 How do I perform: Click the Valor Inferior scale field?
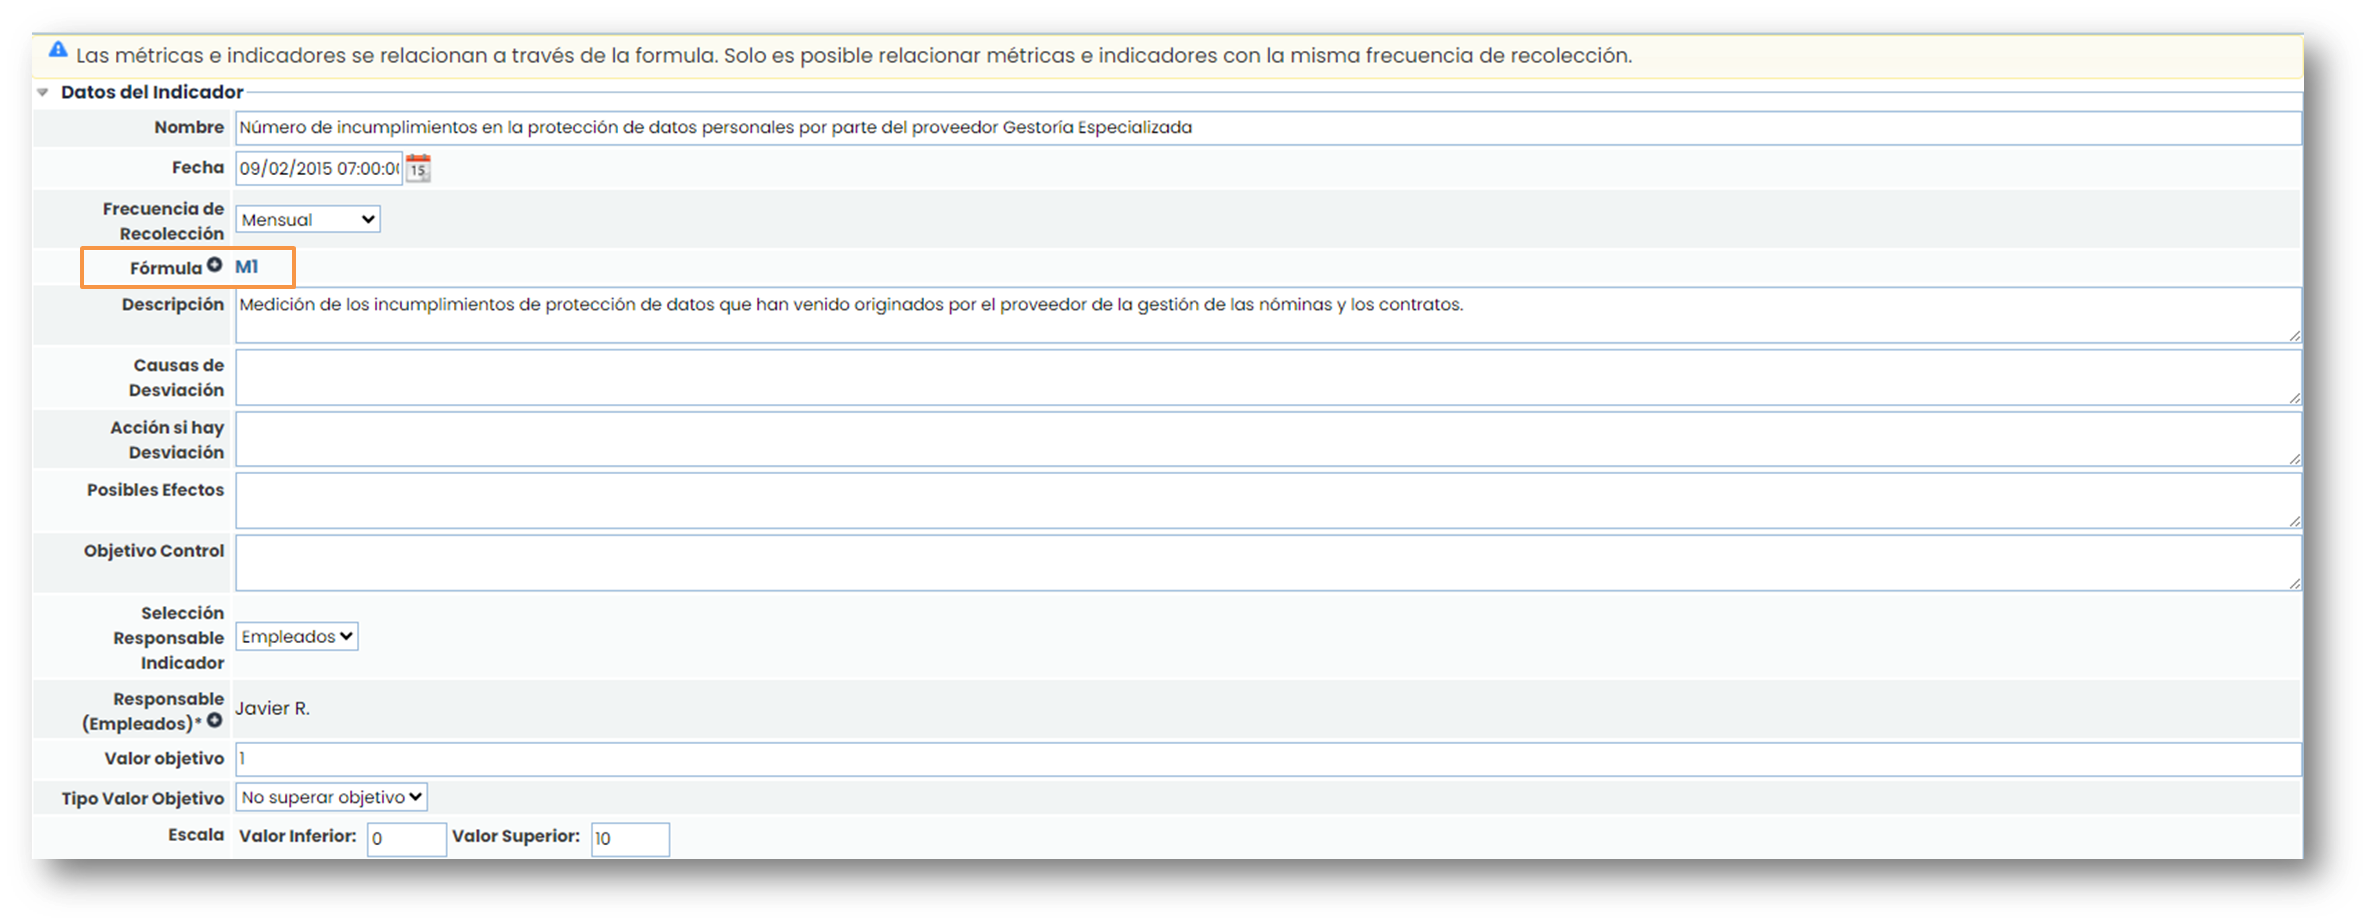[406, 839]
